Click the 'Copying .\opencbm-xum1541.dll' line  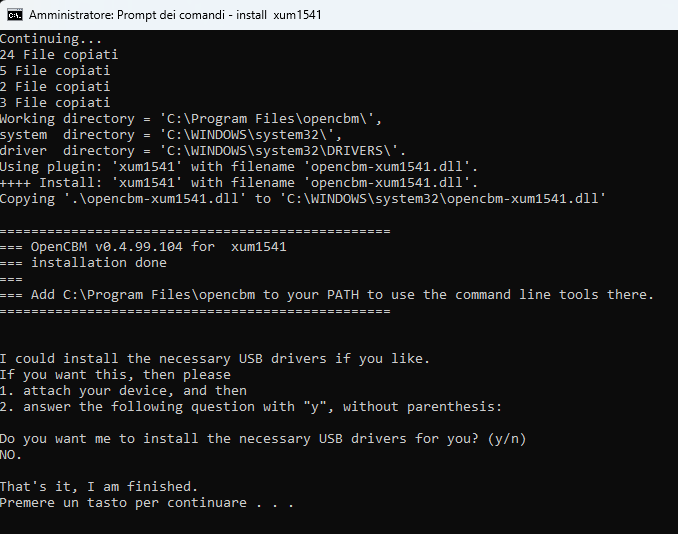pos(303,199)
